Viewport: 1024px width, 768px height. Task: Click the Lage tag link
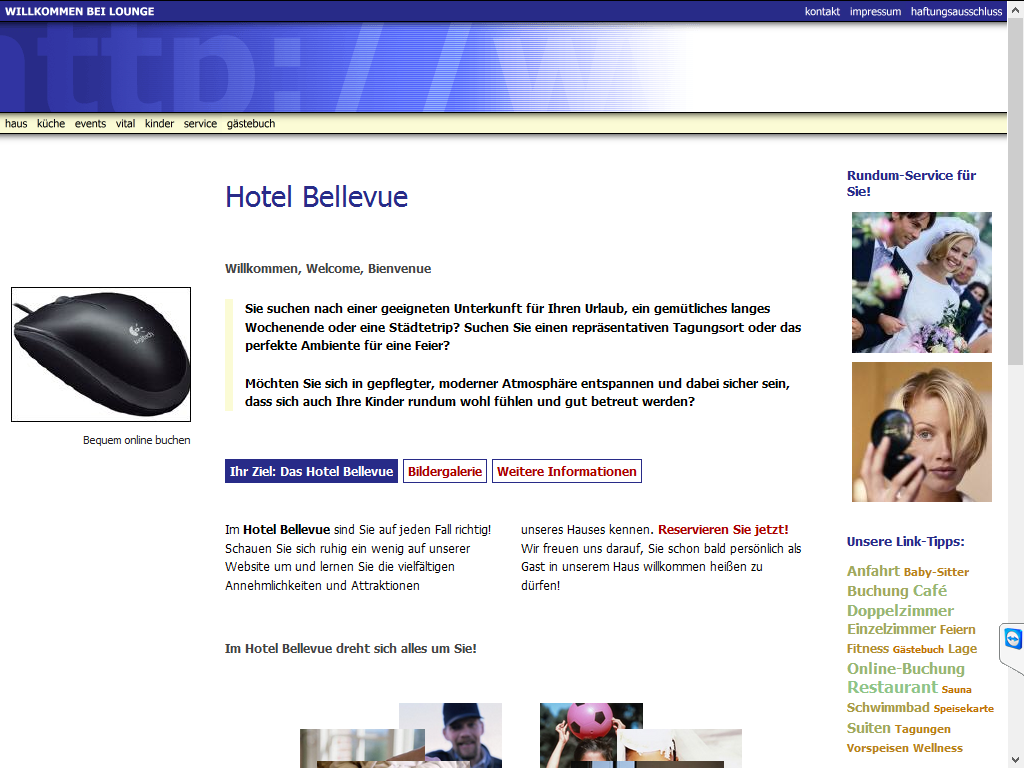coord(962,649)
